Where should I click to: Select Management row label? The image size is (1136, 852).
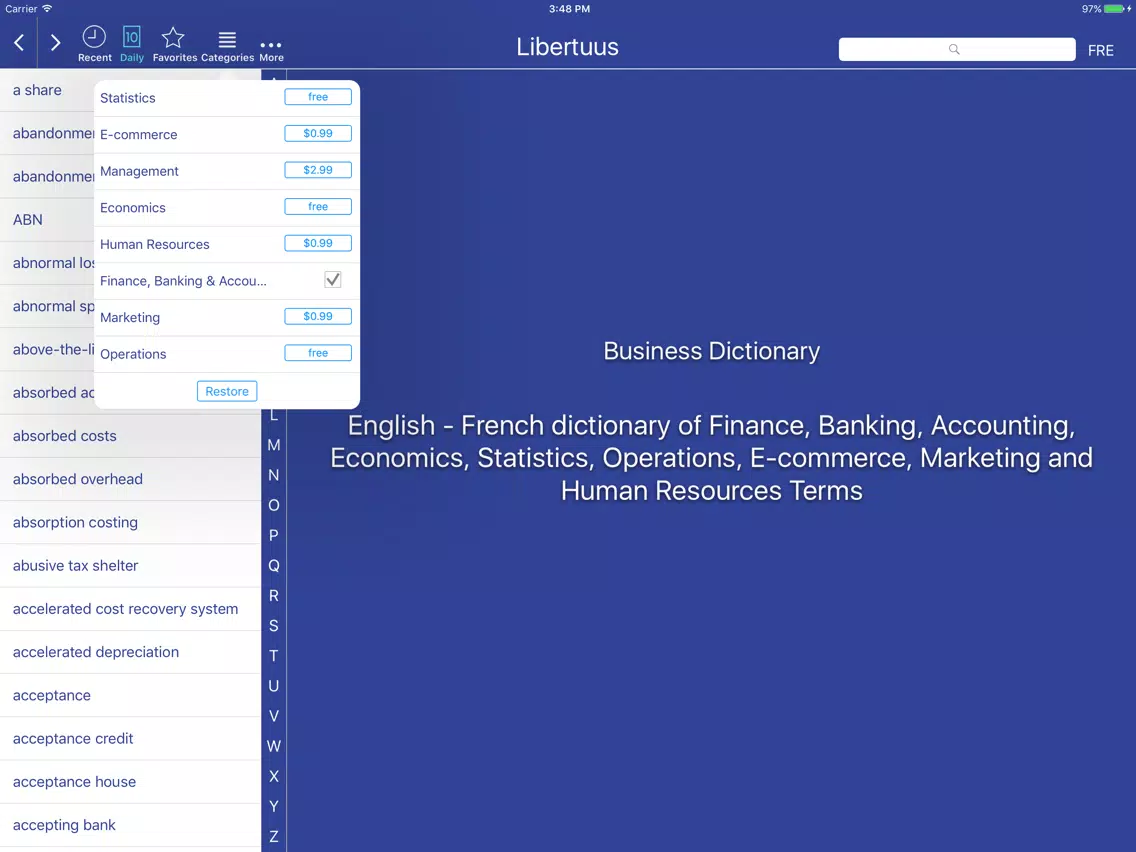[139, 172]
